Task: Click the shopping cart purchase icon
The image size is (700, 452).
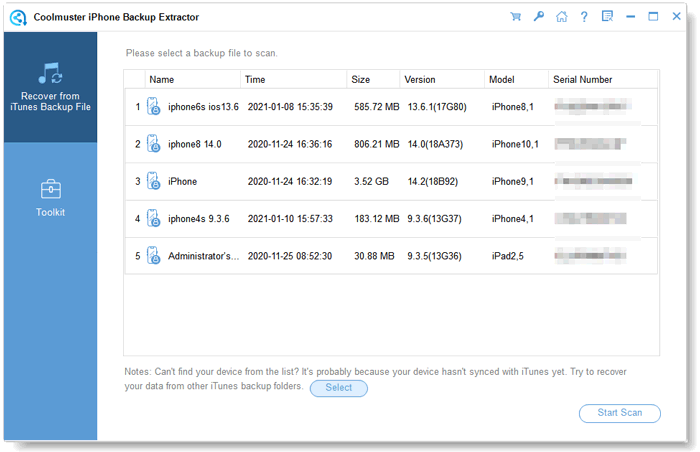Action: point(515,17)
